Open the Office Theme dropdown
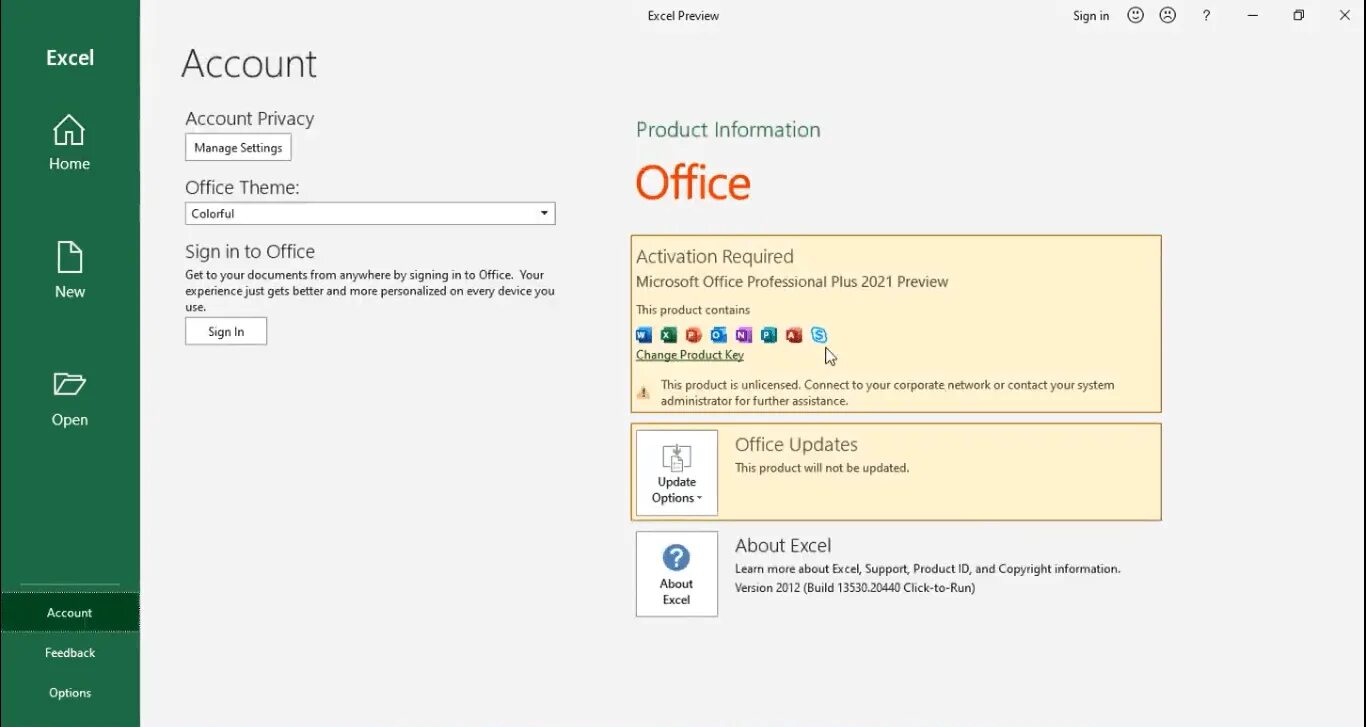The image size is (1366, 727). pyautogui.click(x=370, y=213)
